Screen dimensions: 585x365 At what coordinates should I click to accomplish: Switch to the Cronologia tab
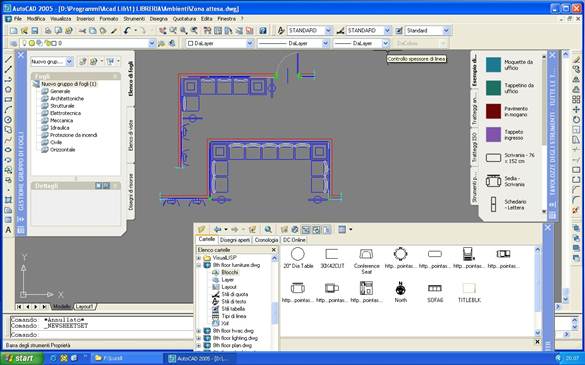tap(266, 240)
